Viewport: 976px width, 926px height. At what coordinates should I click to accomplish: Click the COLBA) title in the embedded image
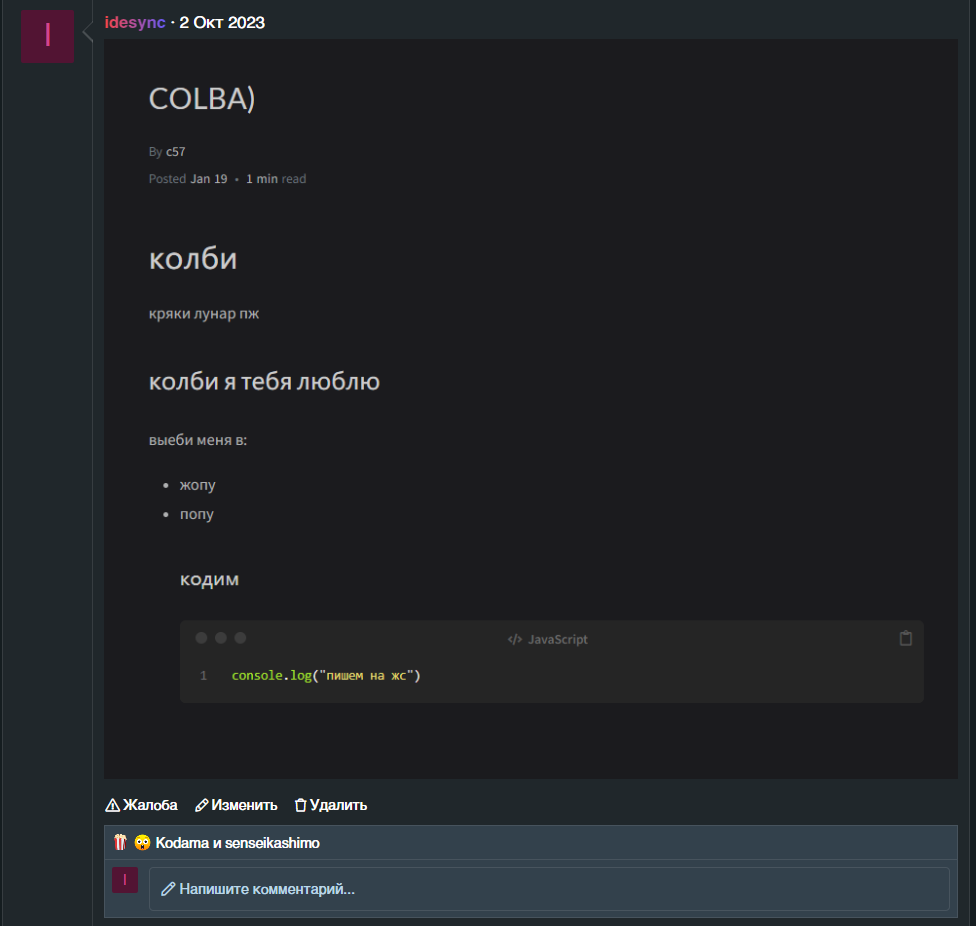pyautogui.click(x=202, y=99)
